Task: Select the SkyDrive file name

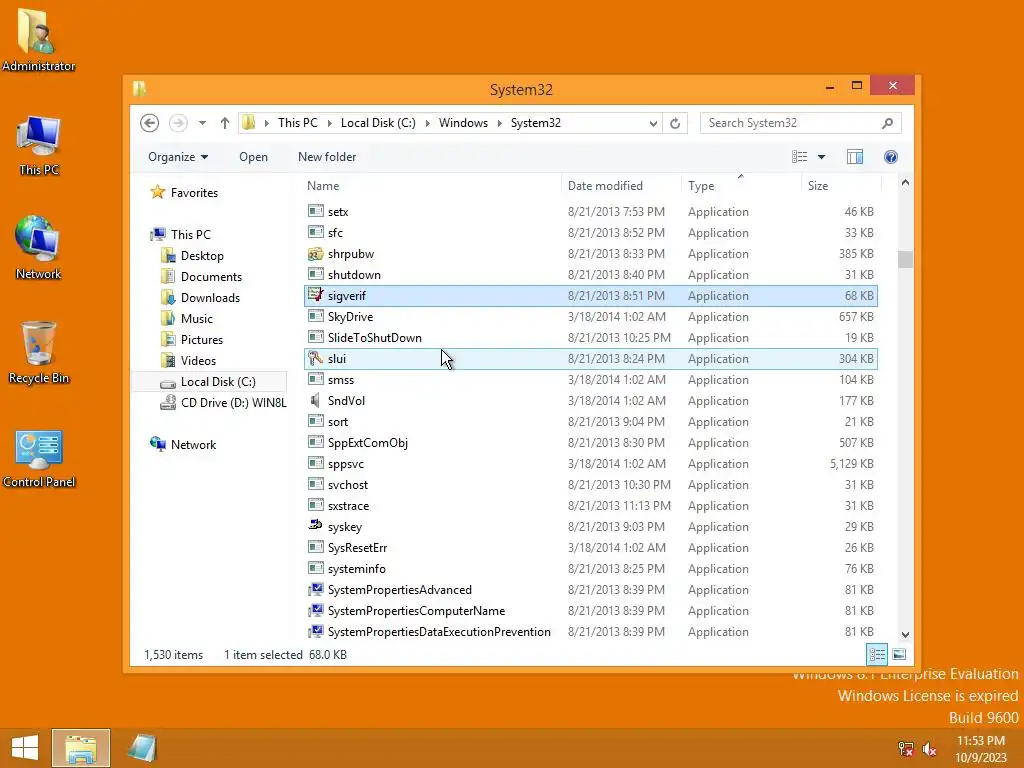Action: coord(350,317)
